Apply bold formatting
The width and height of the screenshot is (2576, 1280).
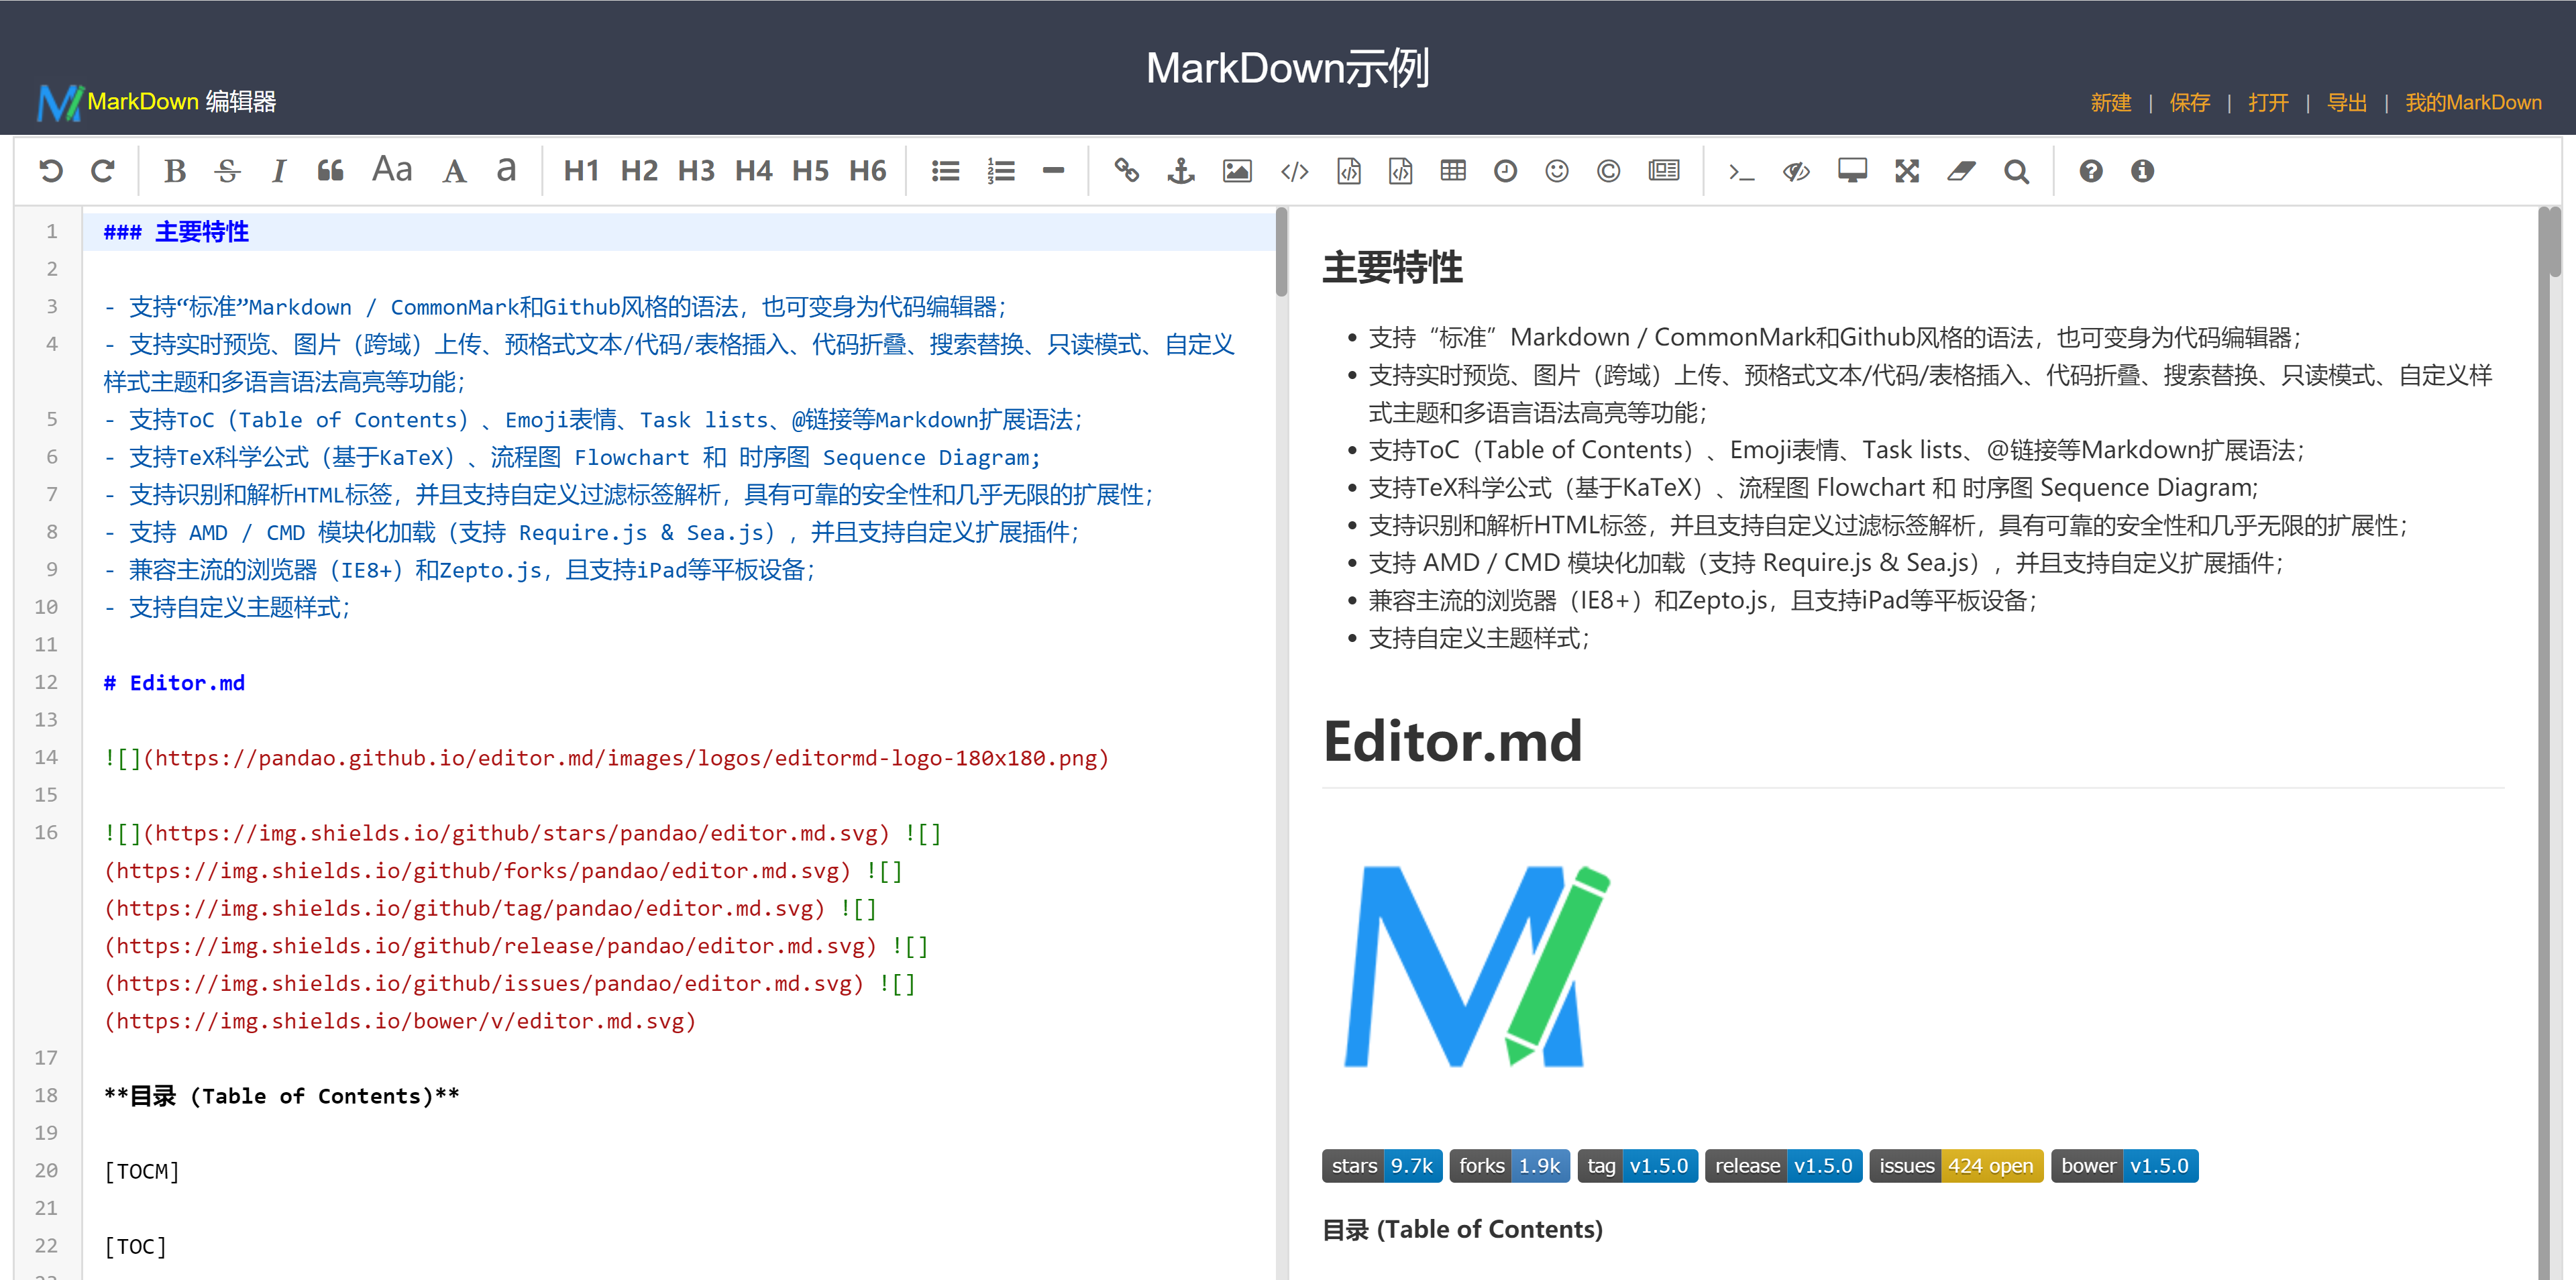pyautogui.click(x=175, y=170)
